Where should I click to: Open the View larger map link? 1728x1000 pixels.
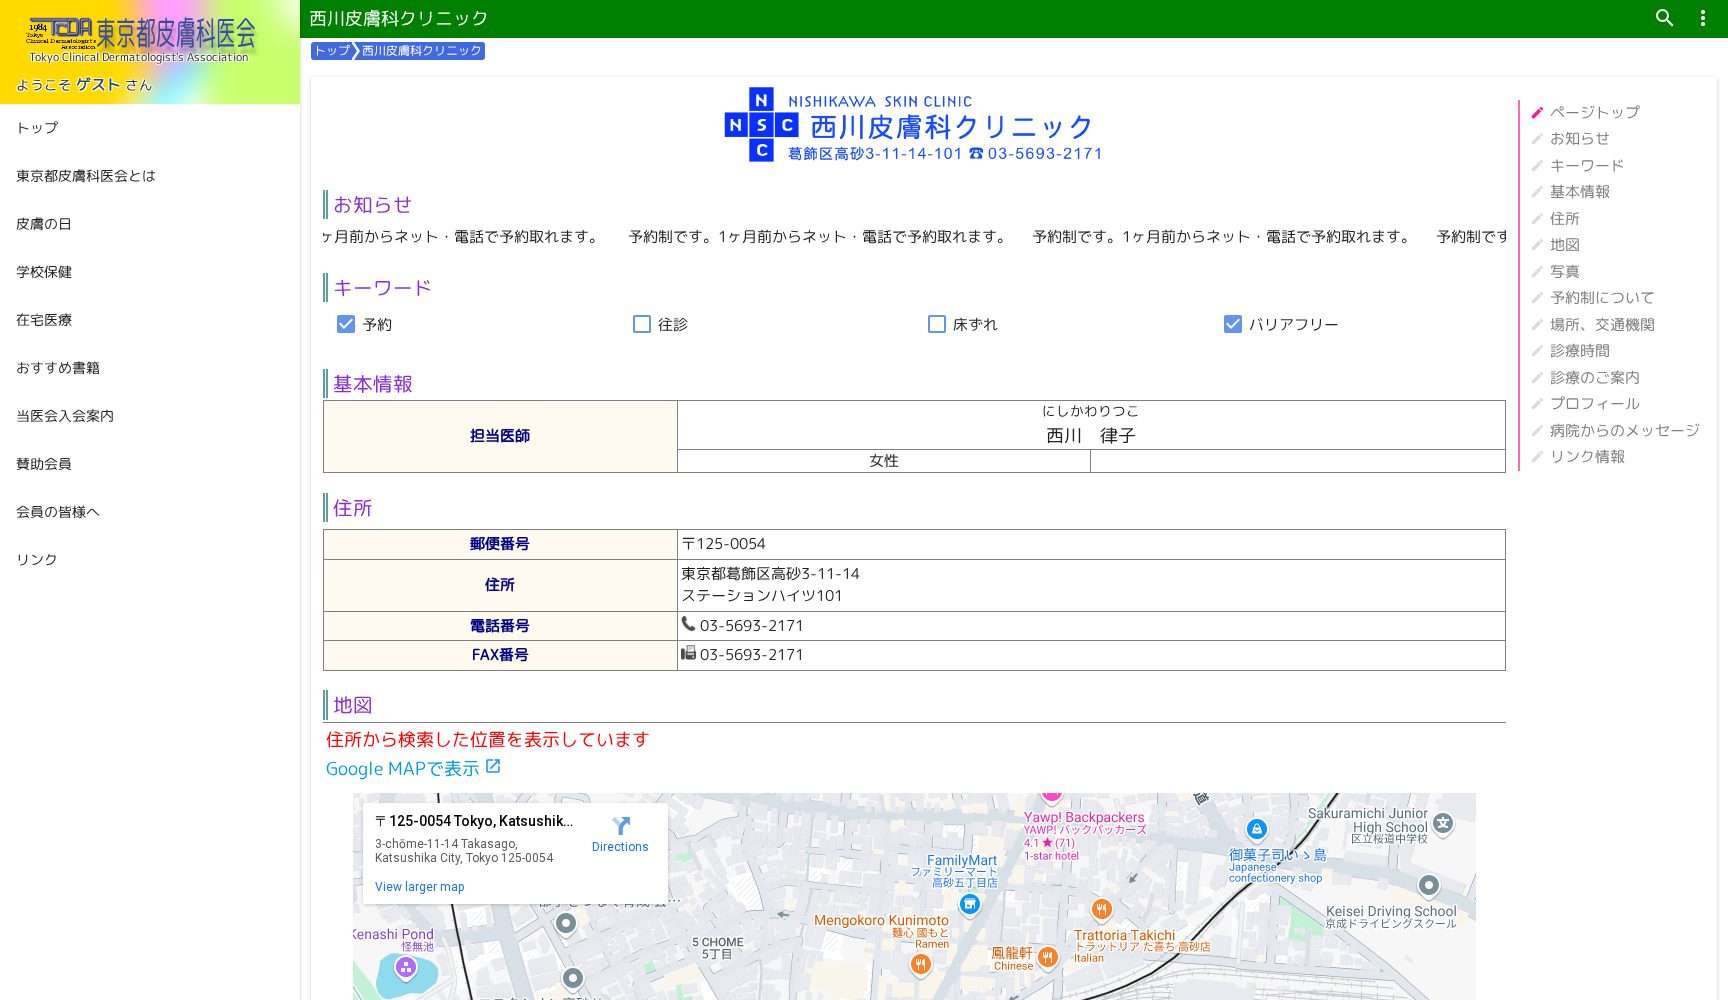click(x=419, y=886)
